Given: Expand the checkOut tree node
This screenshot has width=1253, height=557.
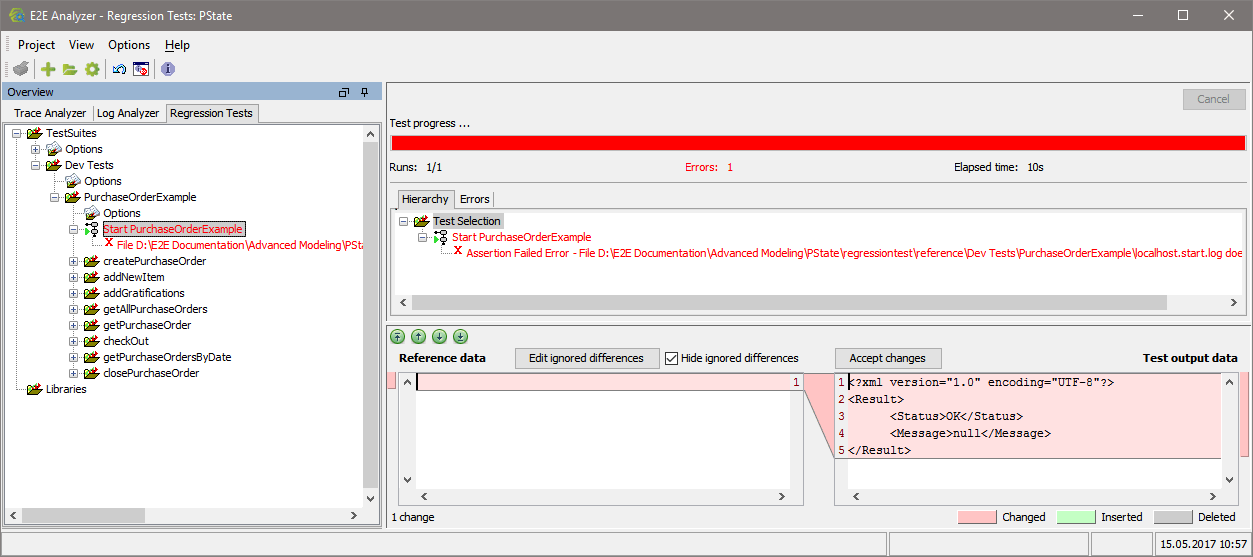Looking at the screenshot, I should pyautogui.click(x=74, y=341).
